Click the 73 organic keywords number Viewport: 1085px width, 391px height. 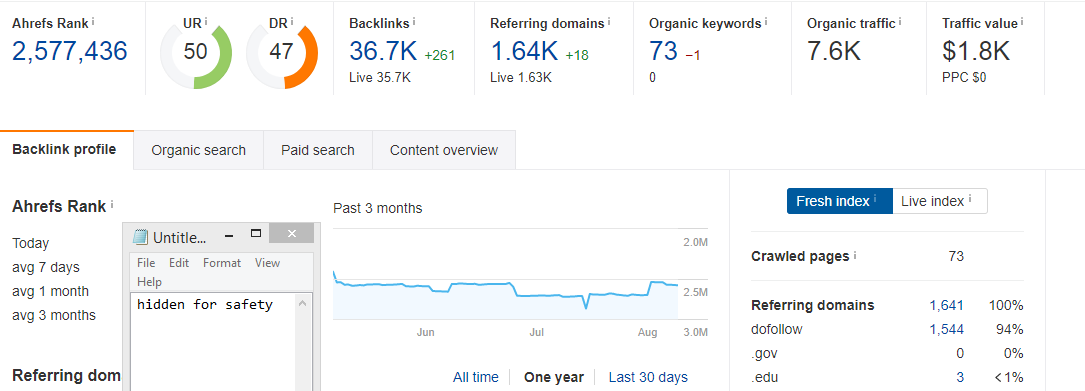[663, 52]
